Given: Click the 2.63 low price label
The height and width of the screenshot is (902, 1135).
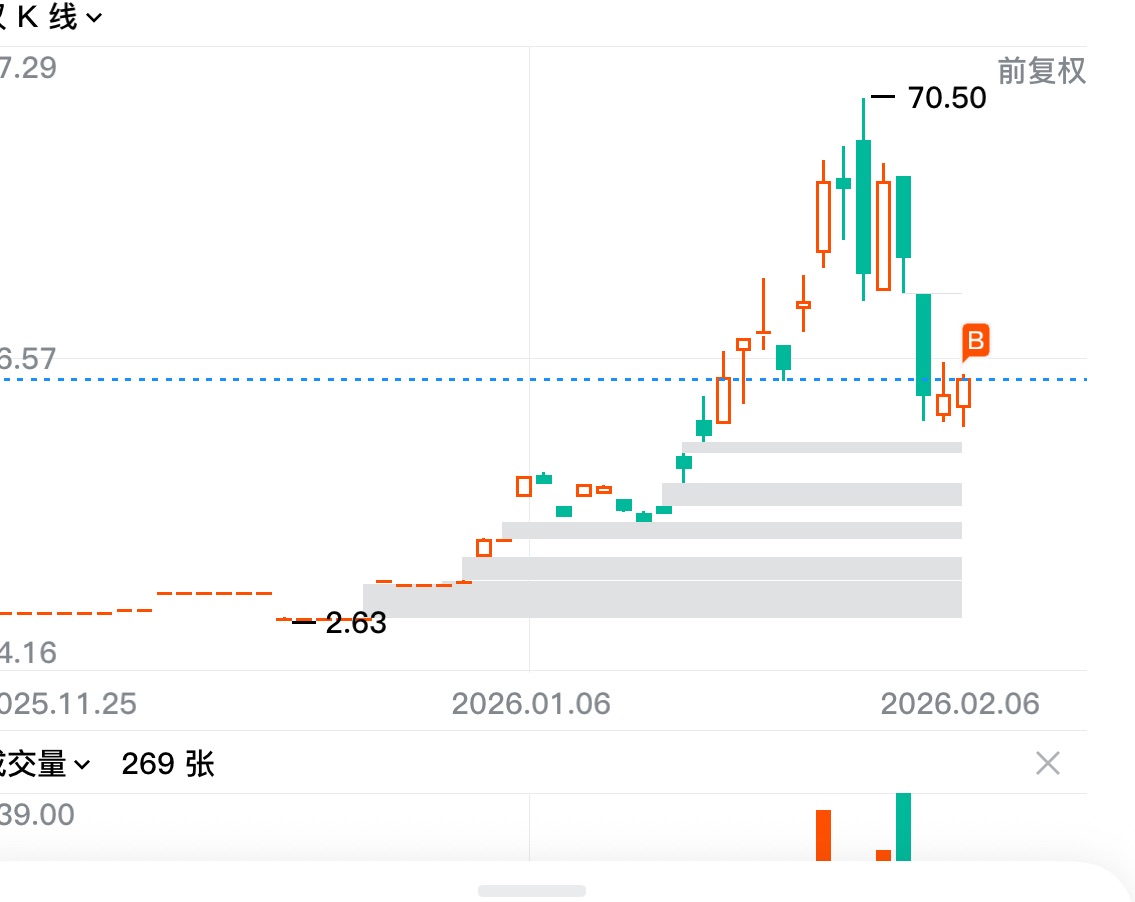Looking at the screenshot, I should (x=355, y=625).
